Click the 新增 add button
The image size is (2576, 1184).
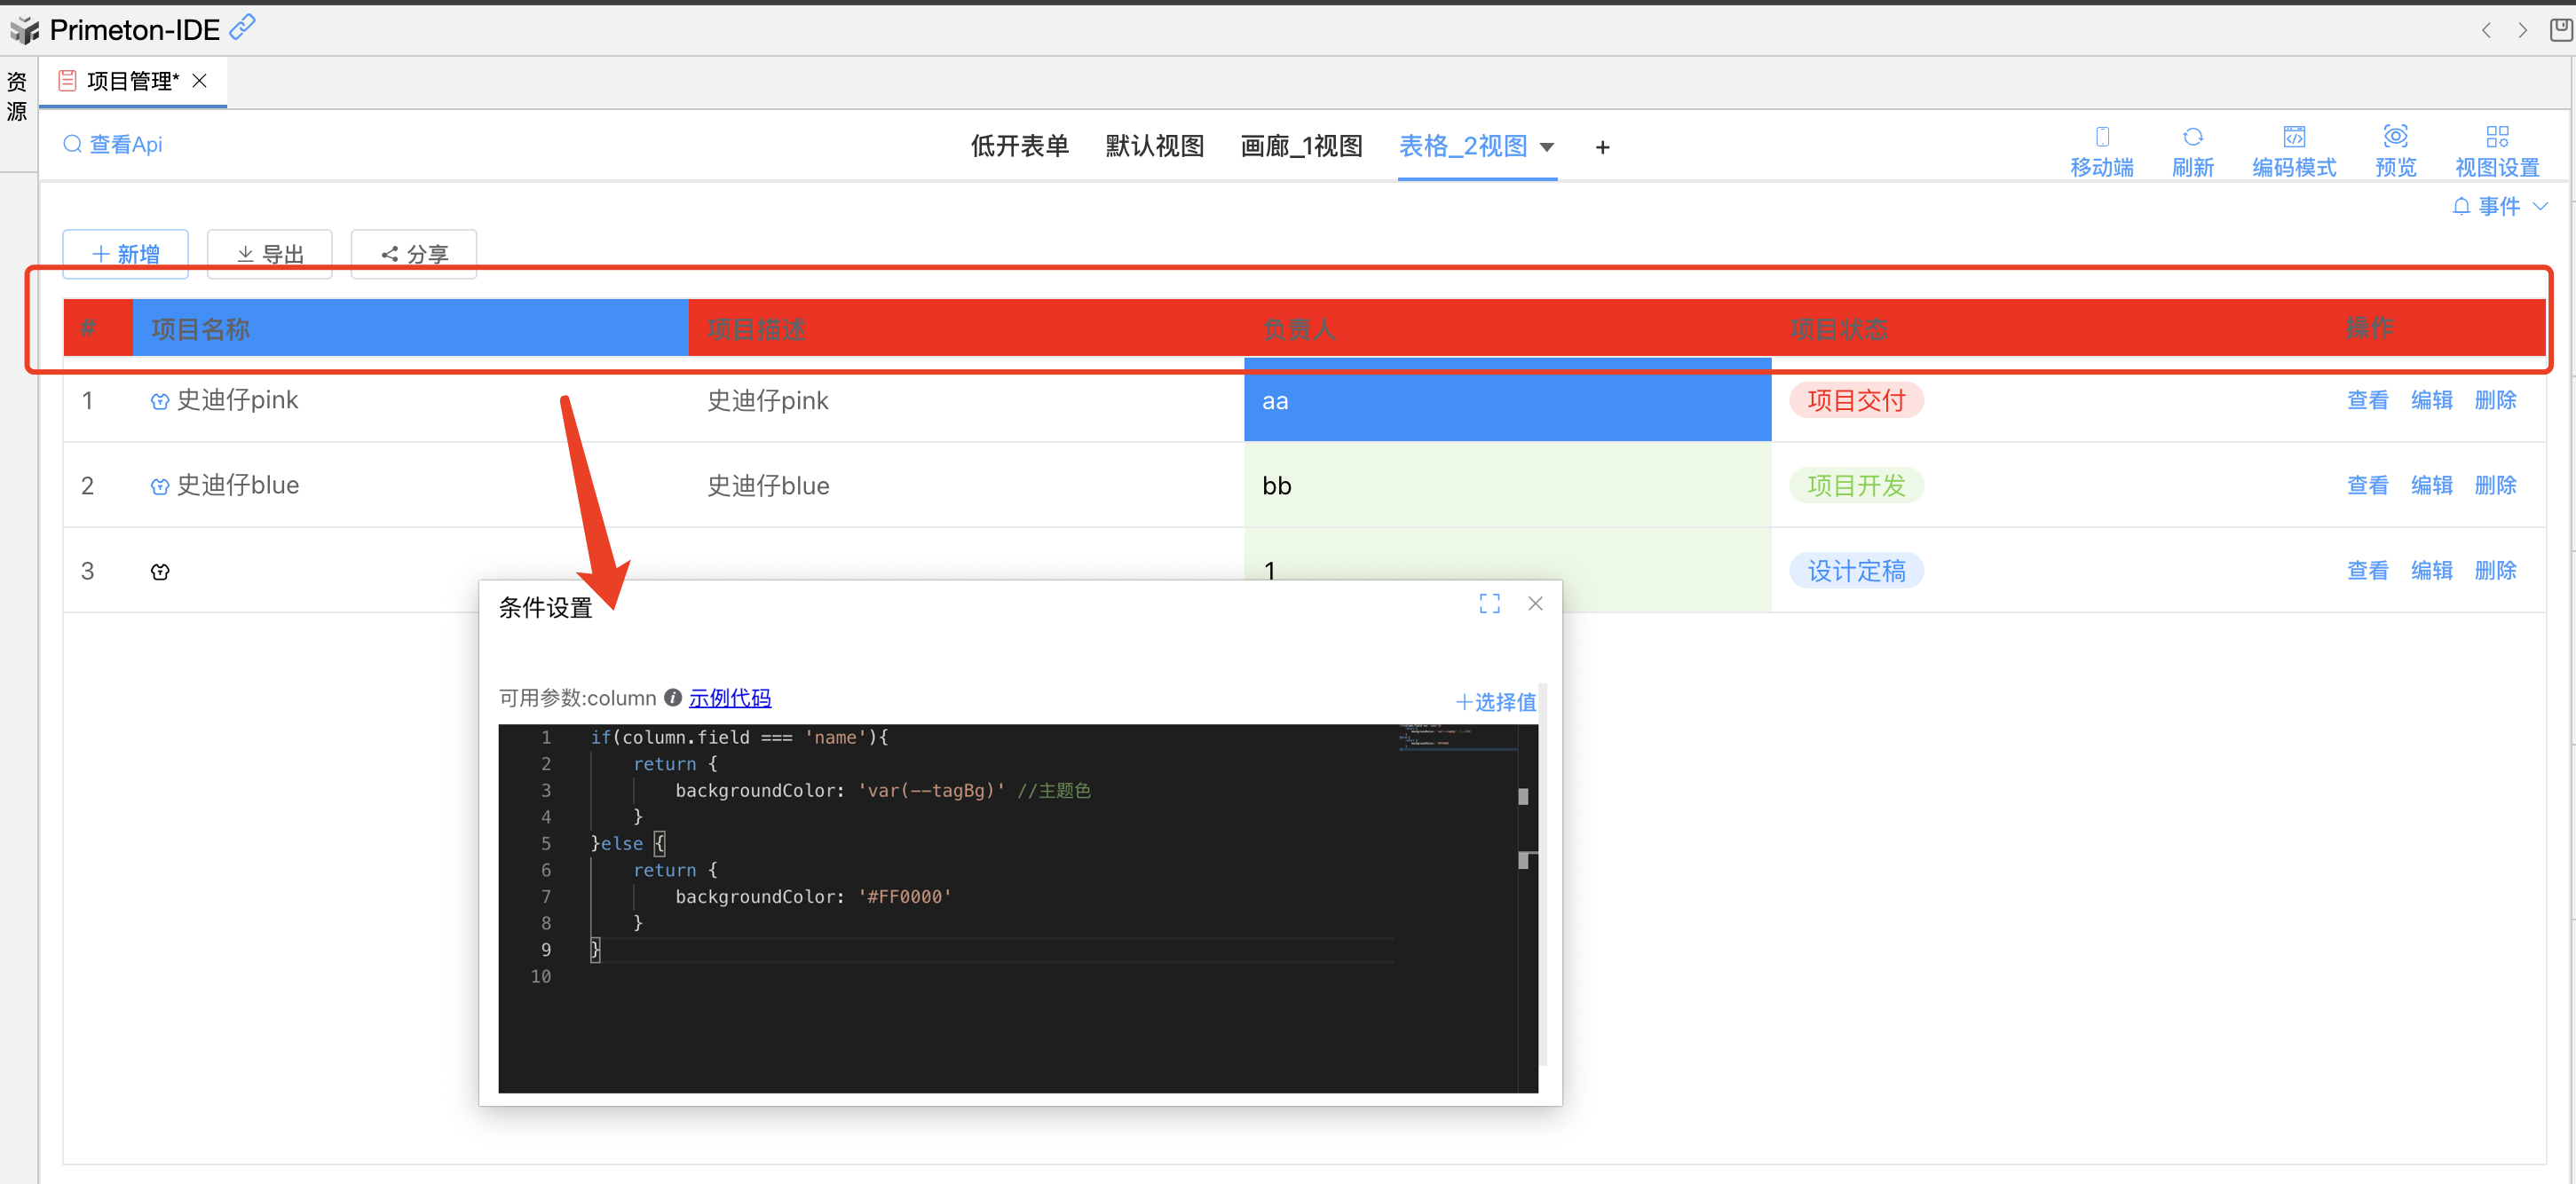(x=126, y=254)
